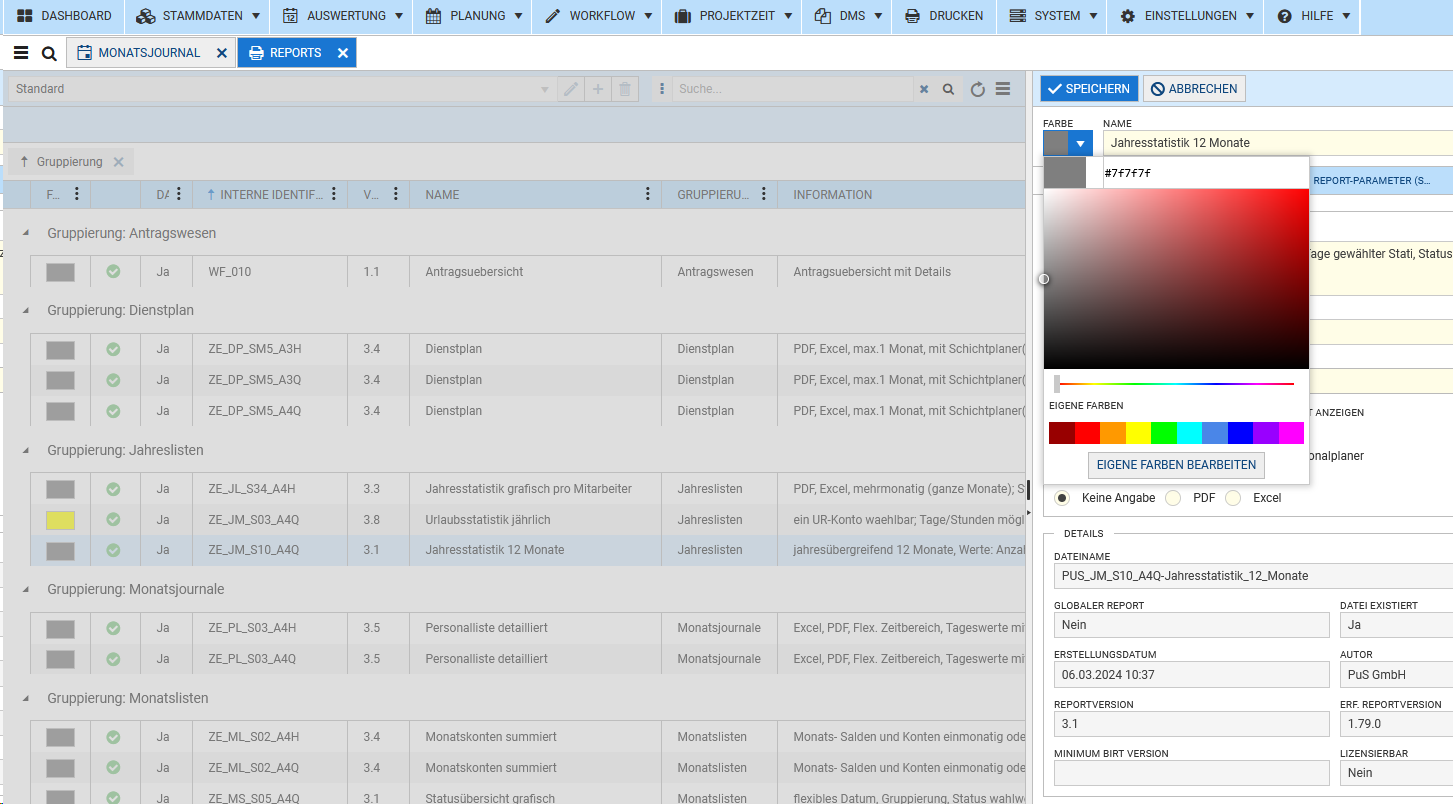Viewport: 1453px width, 804px height.
Task: Clear the search field with the X icon
Action: [x=924, y=89]
